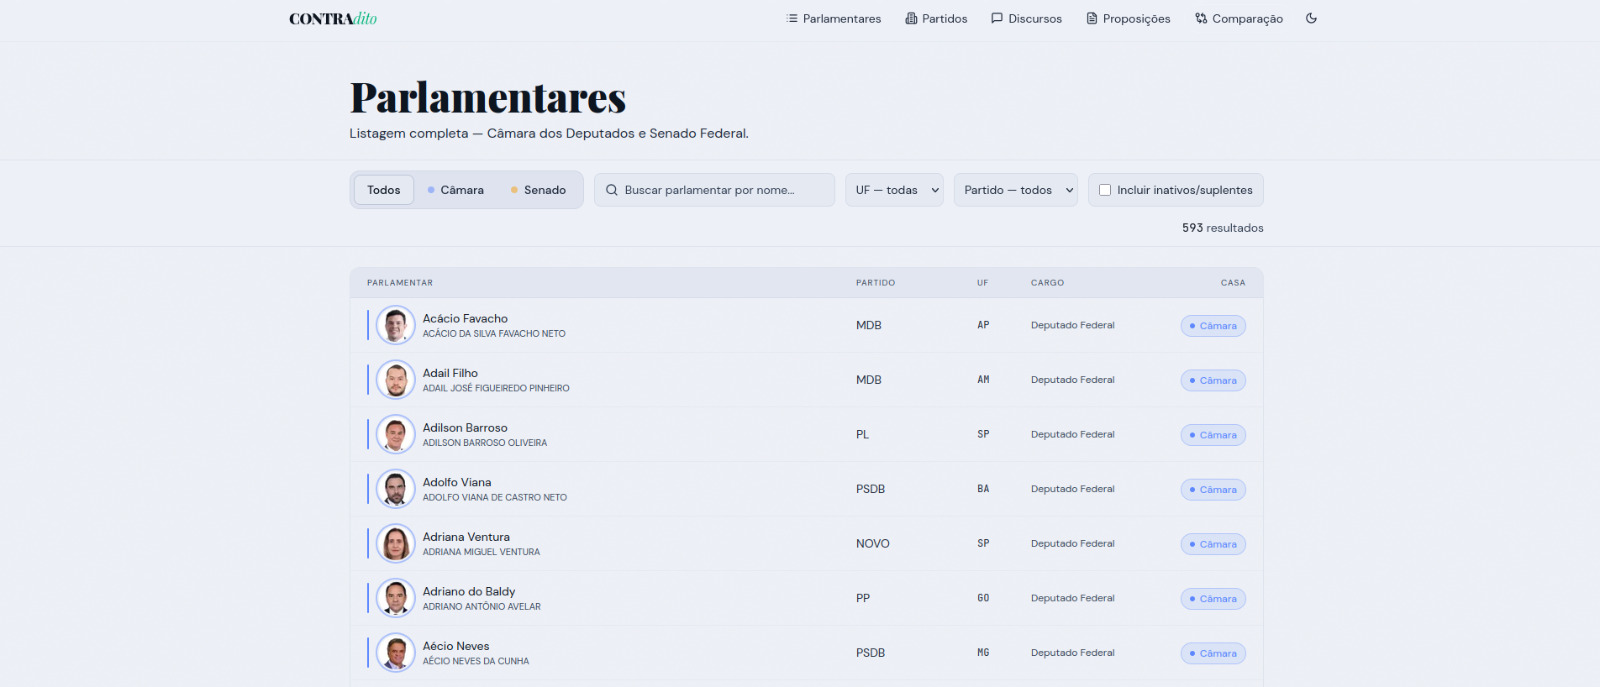Open the UF — todas dropdown

tap(894, 190)
